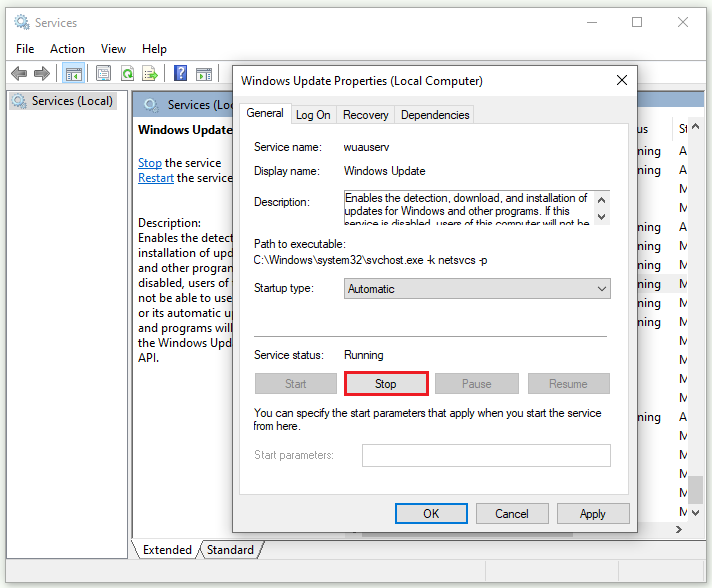The width and height of the screenshot is (712, 588).
Task: Minimize the Services window
Action: coord(592,22)
